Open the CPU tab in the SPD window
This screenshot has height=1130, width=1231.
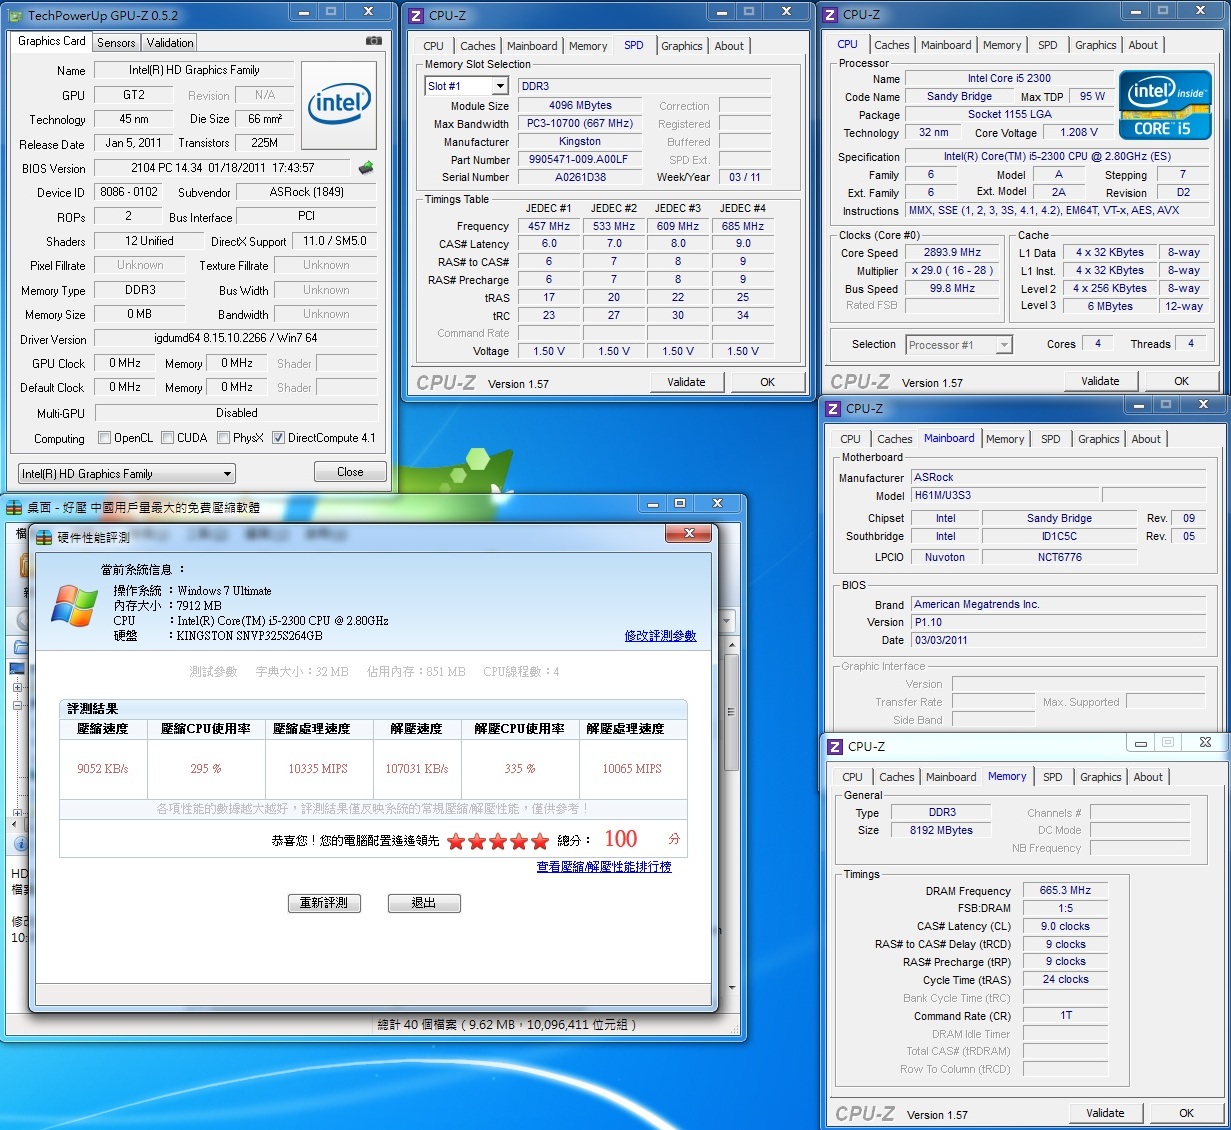(x=433, y=46)
